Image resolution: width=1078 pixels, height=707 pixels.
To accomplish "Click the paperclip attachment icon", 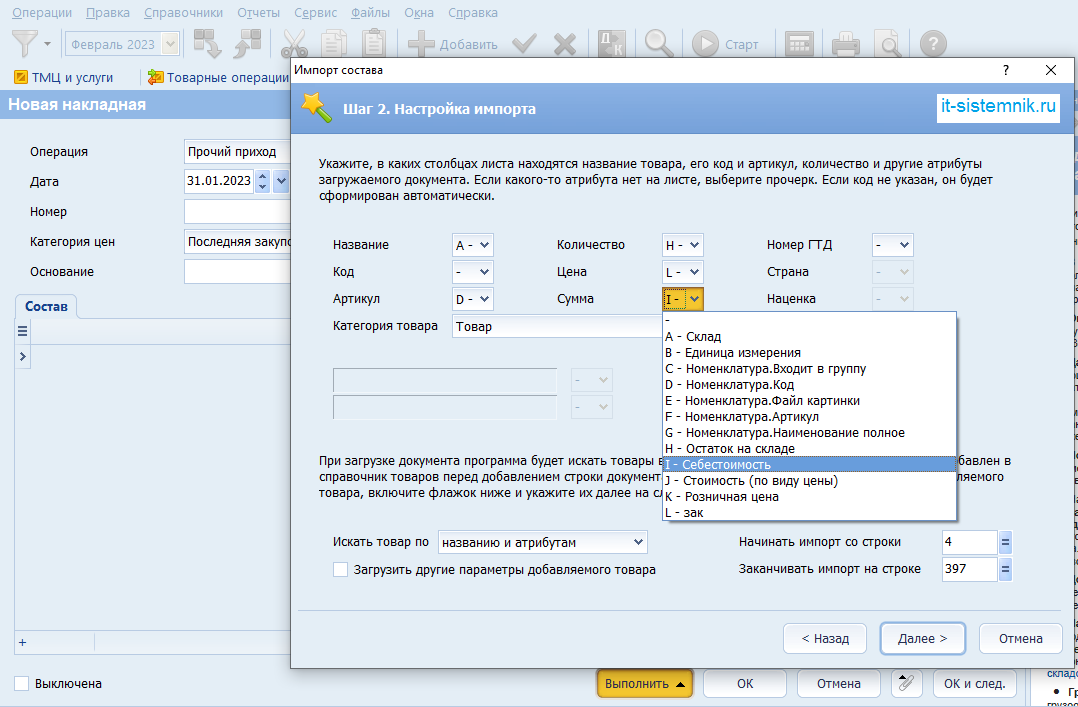I will [906, 684].
